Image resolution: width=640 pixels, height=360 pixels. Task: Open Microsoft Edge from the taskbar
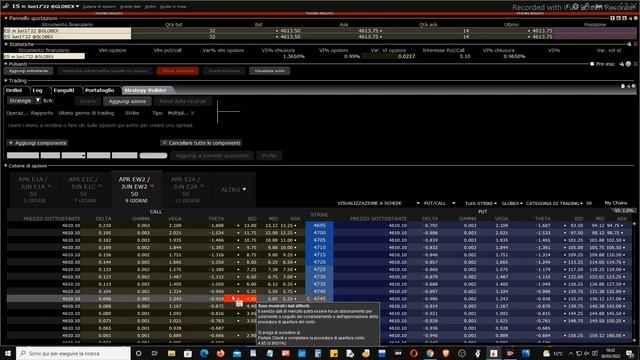point(204,353)
